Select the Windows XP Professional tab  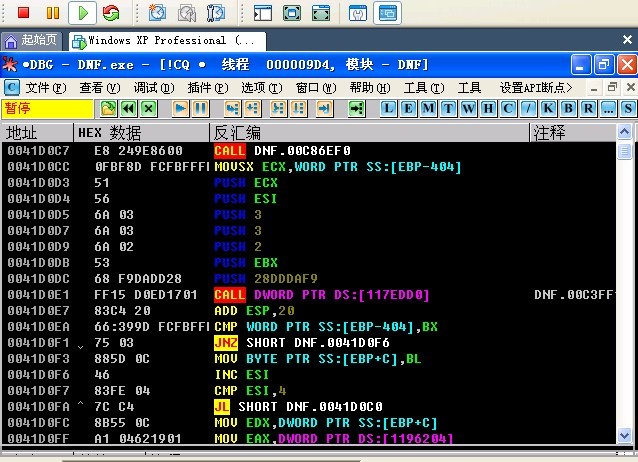tap(168, 40)
